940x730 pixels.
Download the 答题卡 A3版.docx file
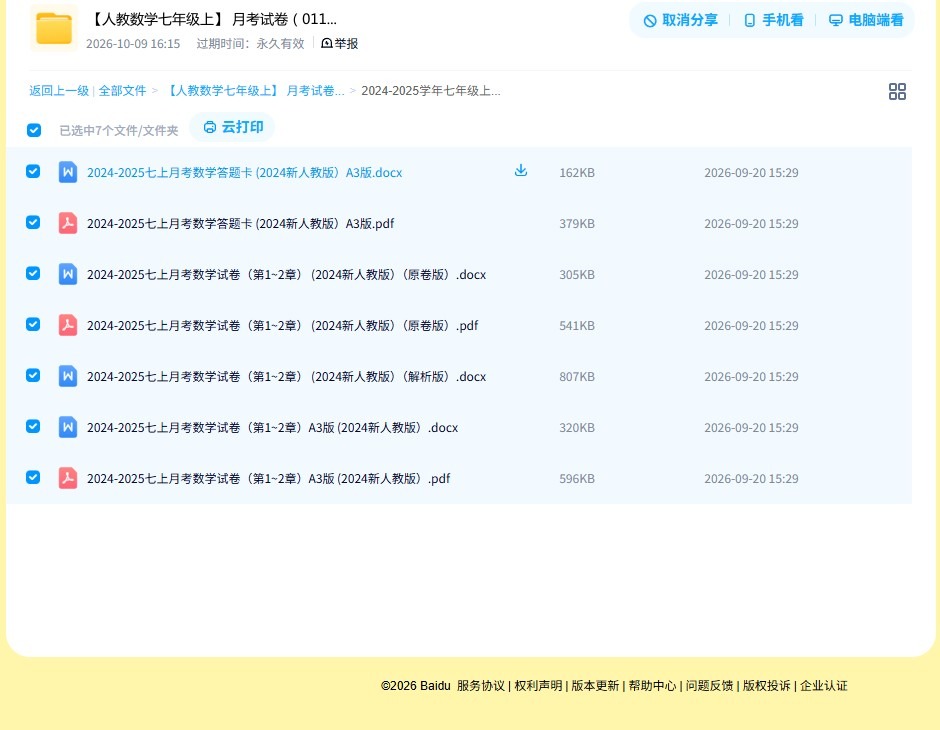point(520,170)
